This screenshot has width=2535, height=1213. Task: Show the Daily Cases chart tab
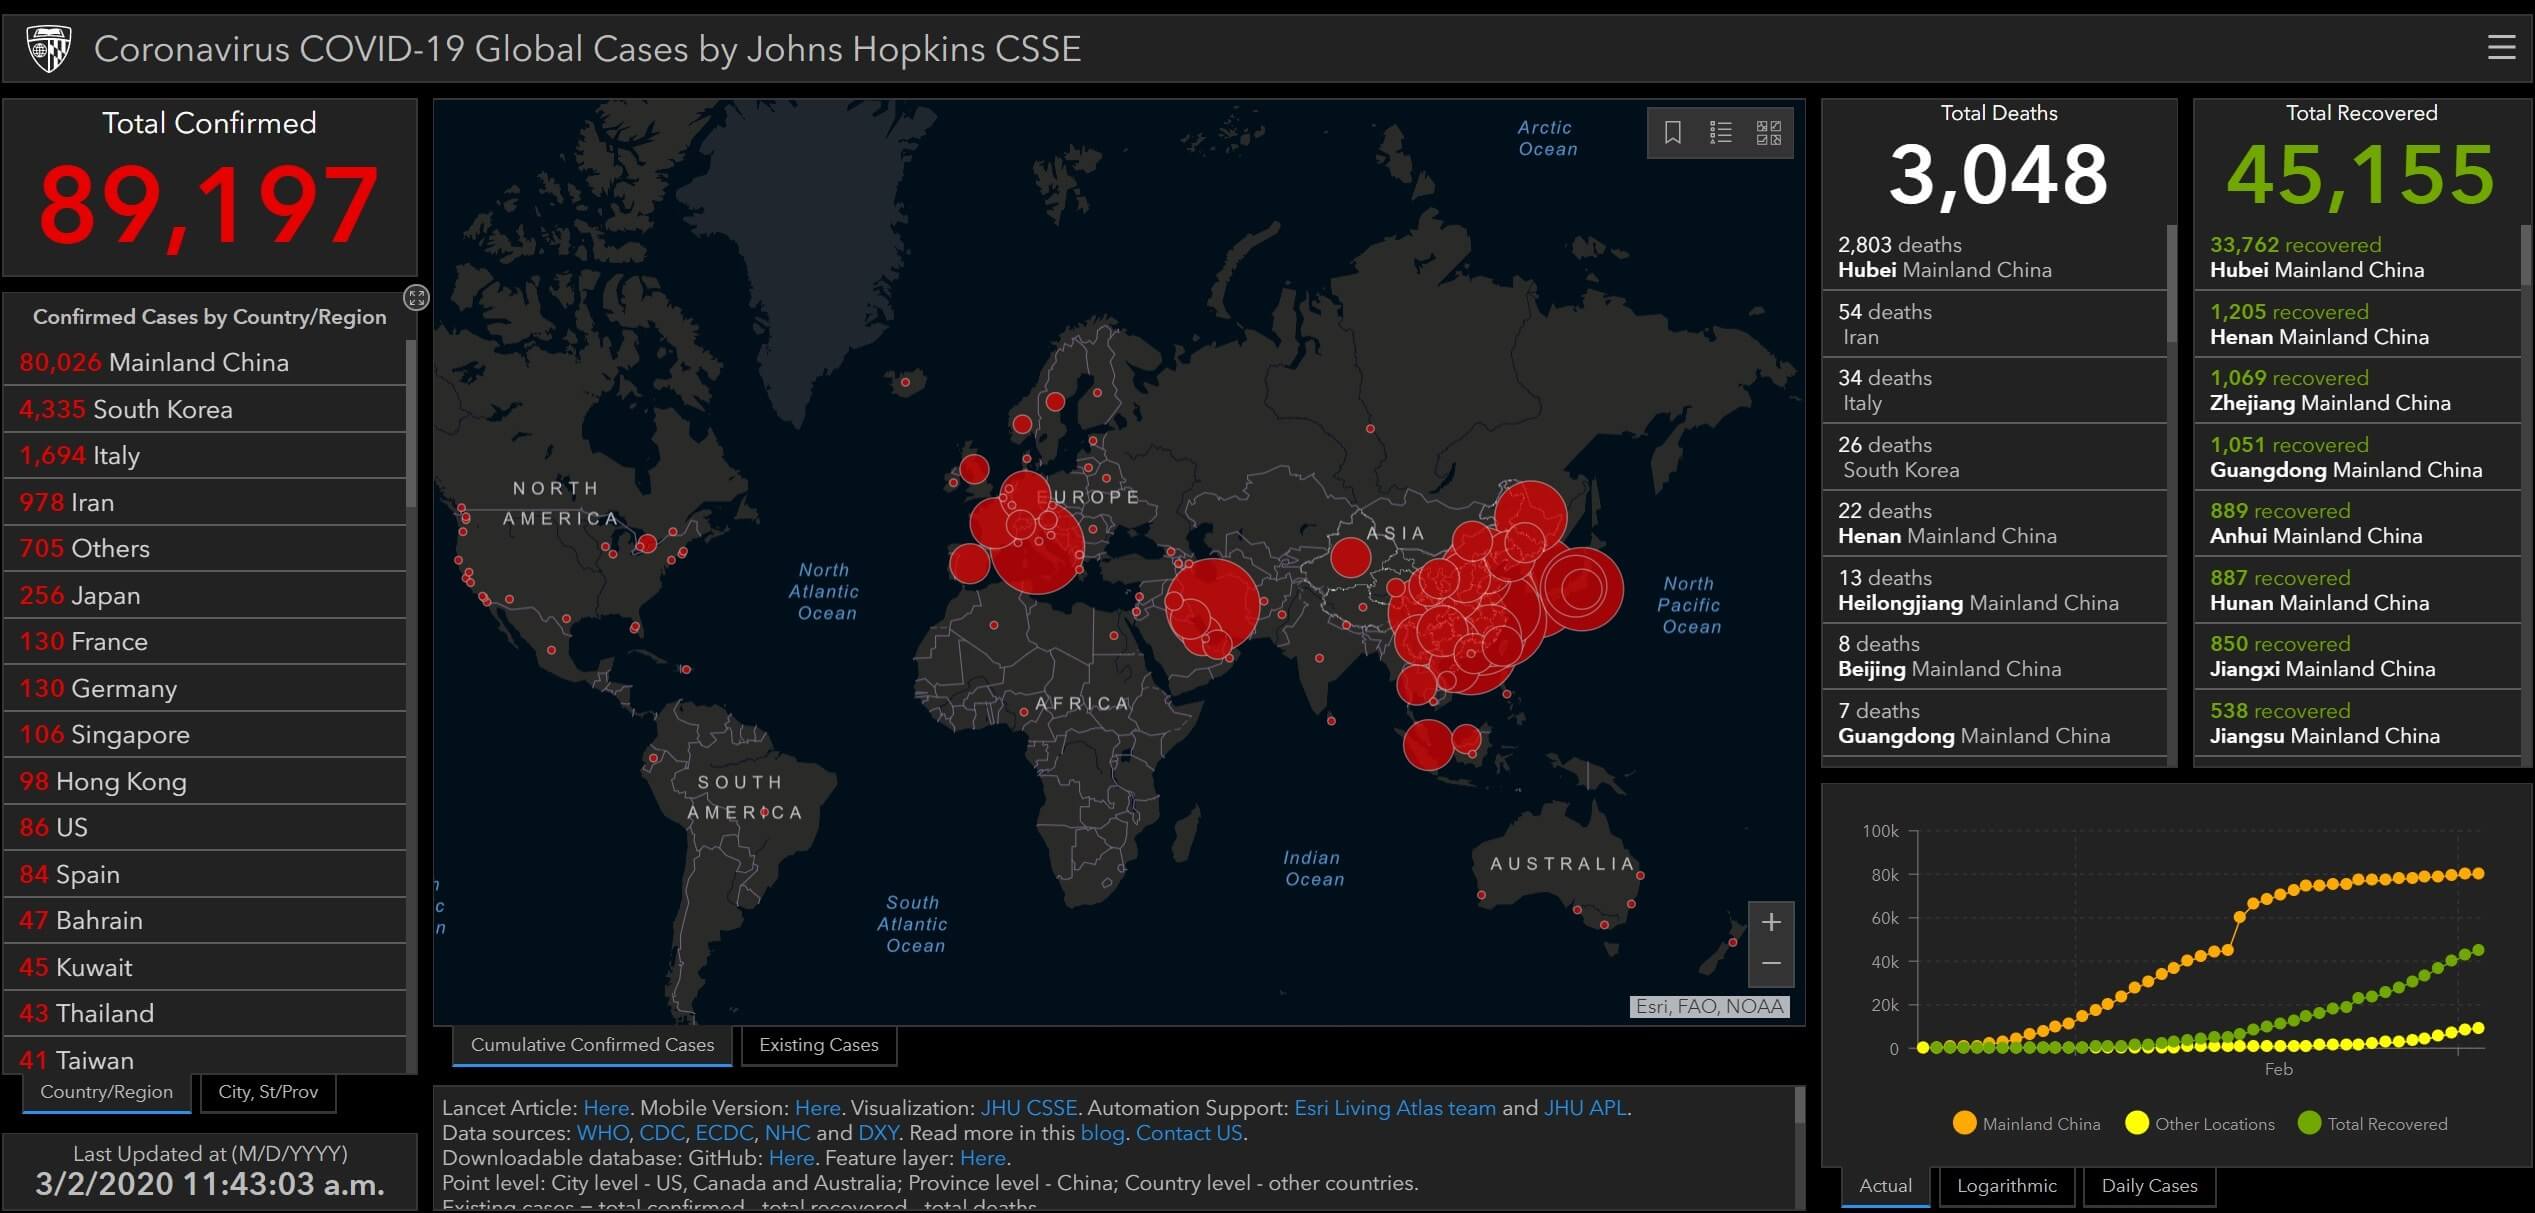(2149, 1186)
